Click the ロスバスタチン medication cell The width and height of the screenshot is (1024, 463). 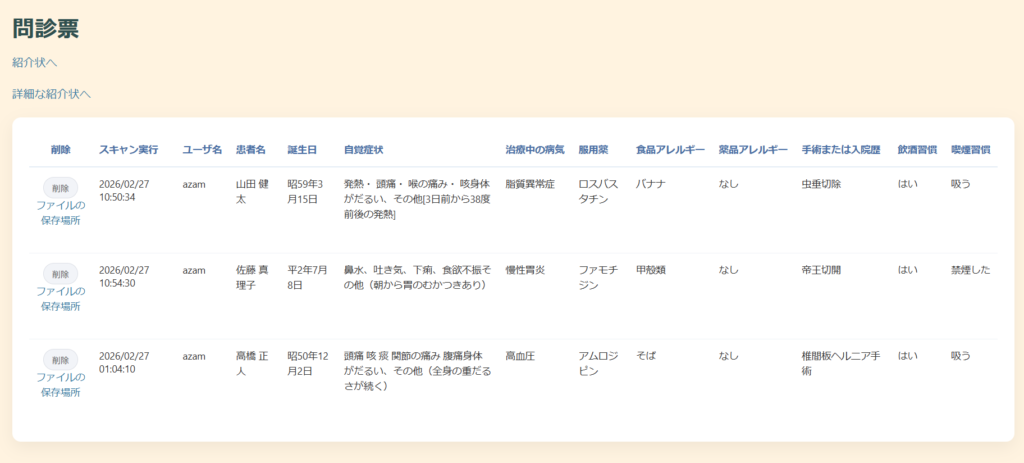pos(600,192)
